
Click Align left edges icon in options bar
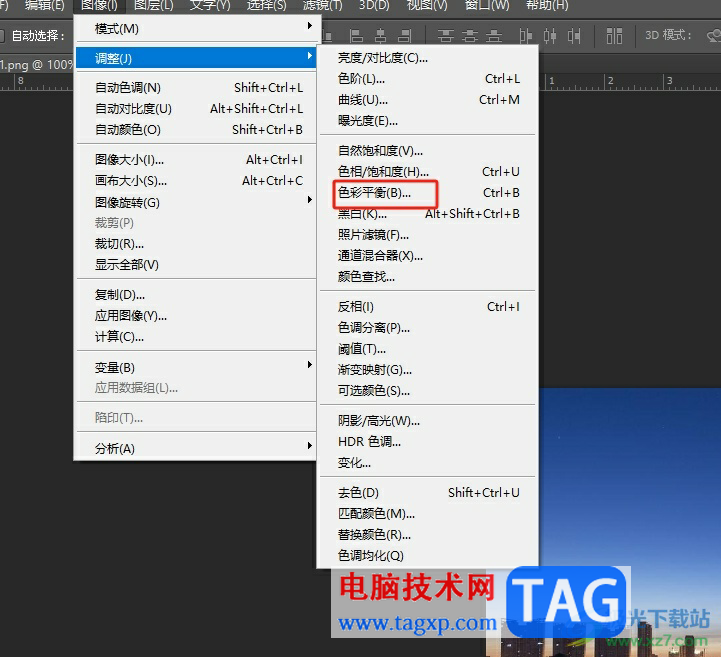(x=356, y=35)
